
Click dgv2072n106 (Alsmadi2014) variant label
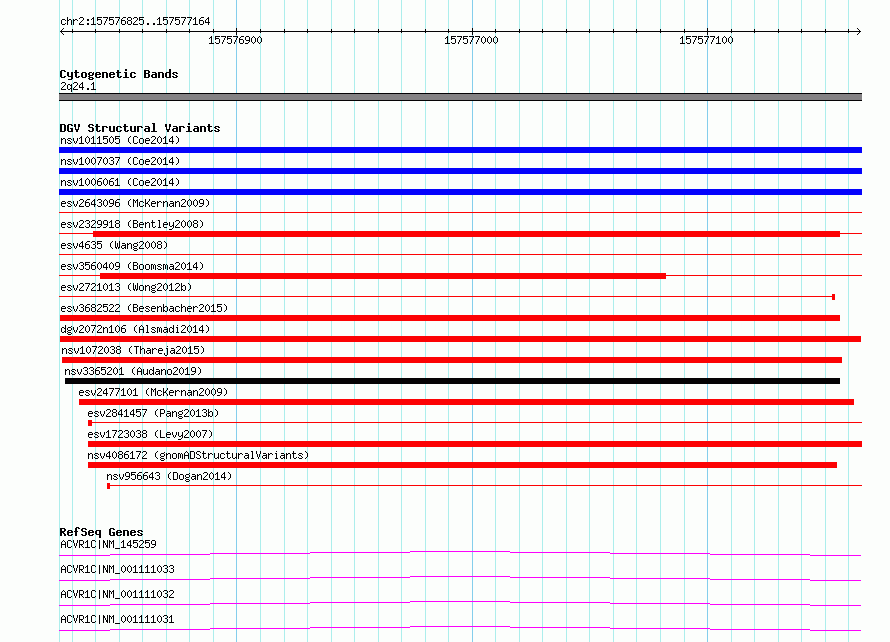[135, 329]
